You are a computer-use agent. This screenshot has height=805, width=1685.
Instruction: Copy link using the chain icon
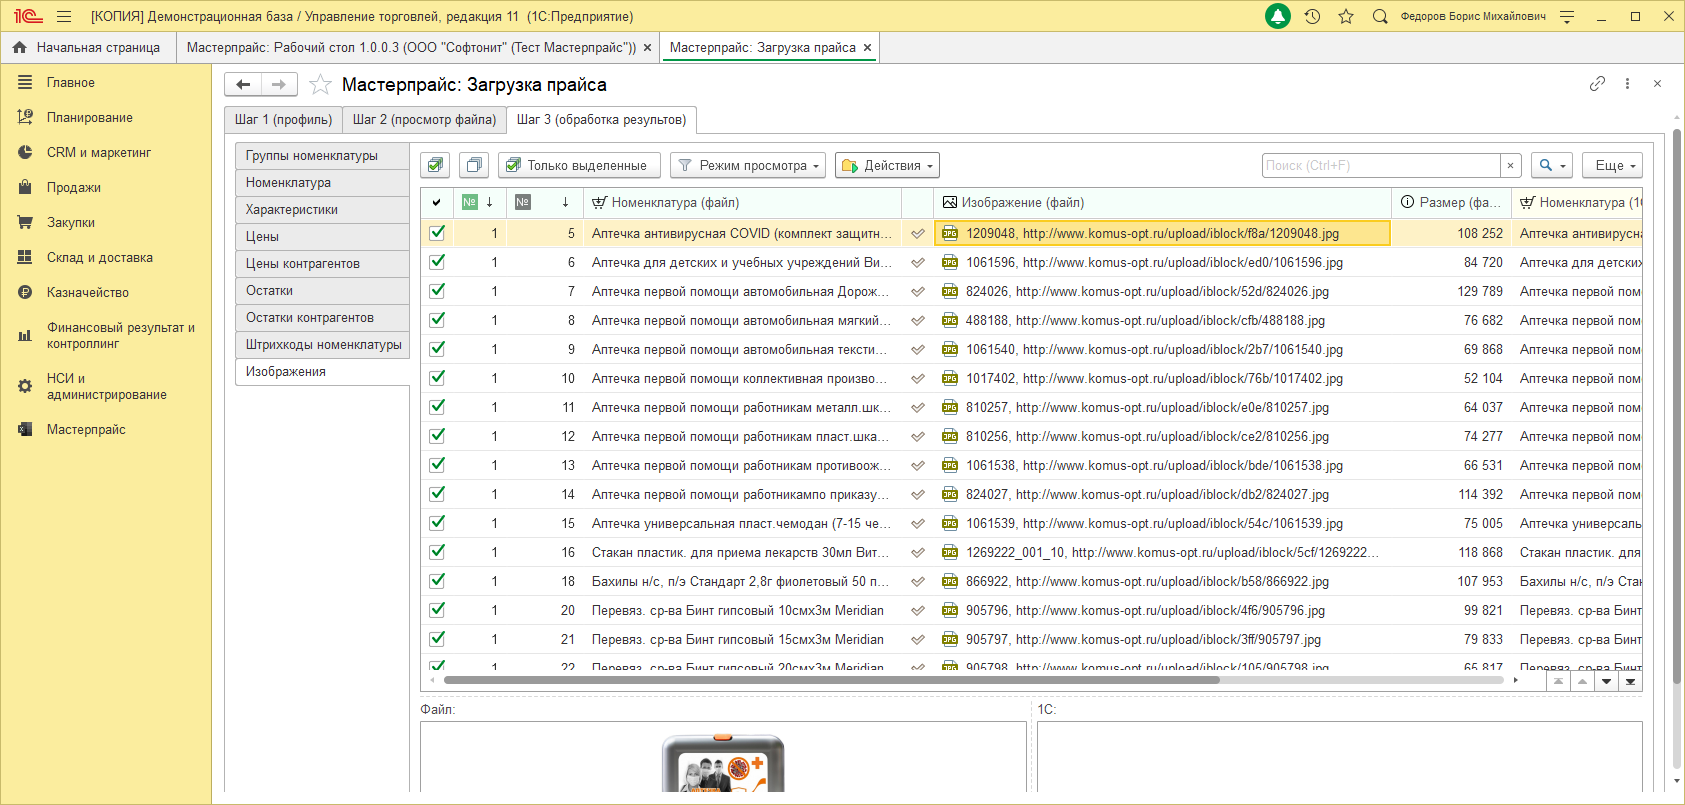(1597, 84)
